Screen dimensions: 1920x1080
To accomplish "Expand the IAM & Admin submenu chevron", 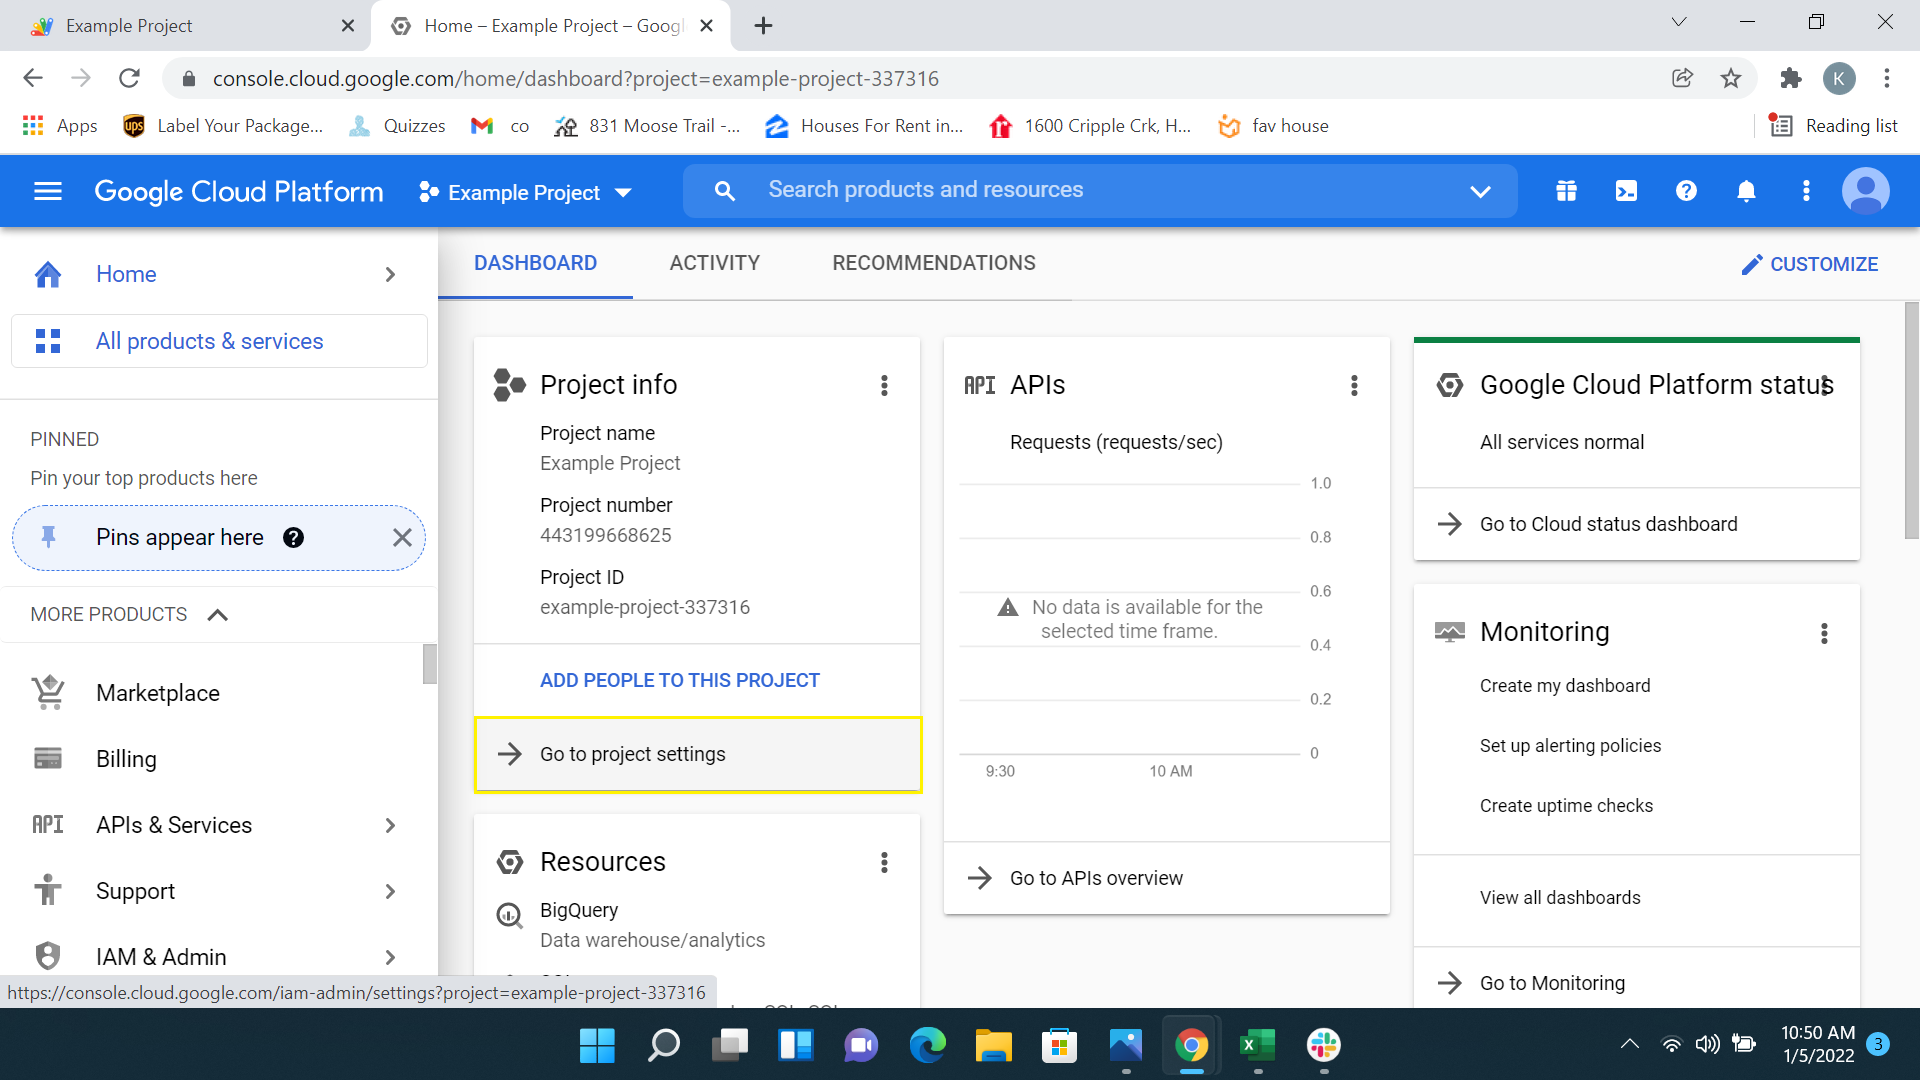I will pyautogui.click(x=390, y=957).
